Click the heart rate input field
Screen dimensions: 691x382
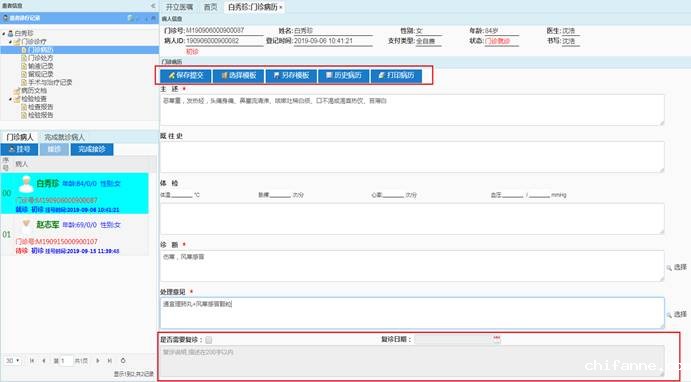pyautogui.click(x=393, y=194)
